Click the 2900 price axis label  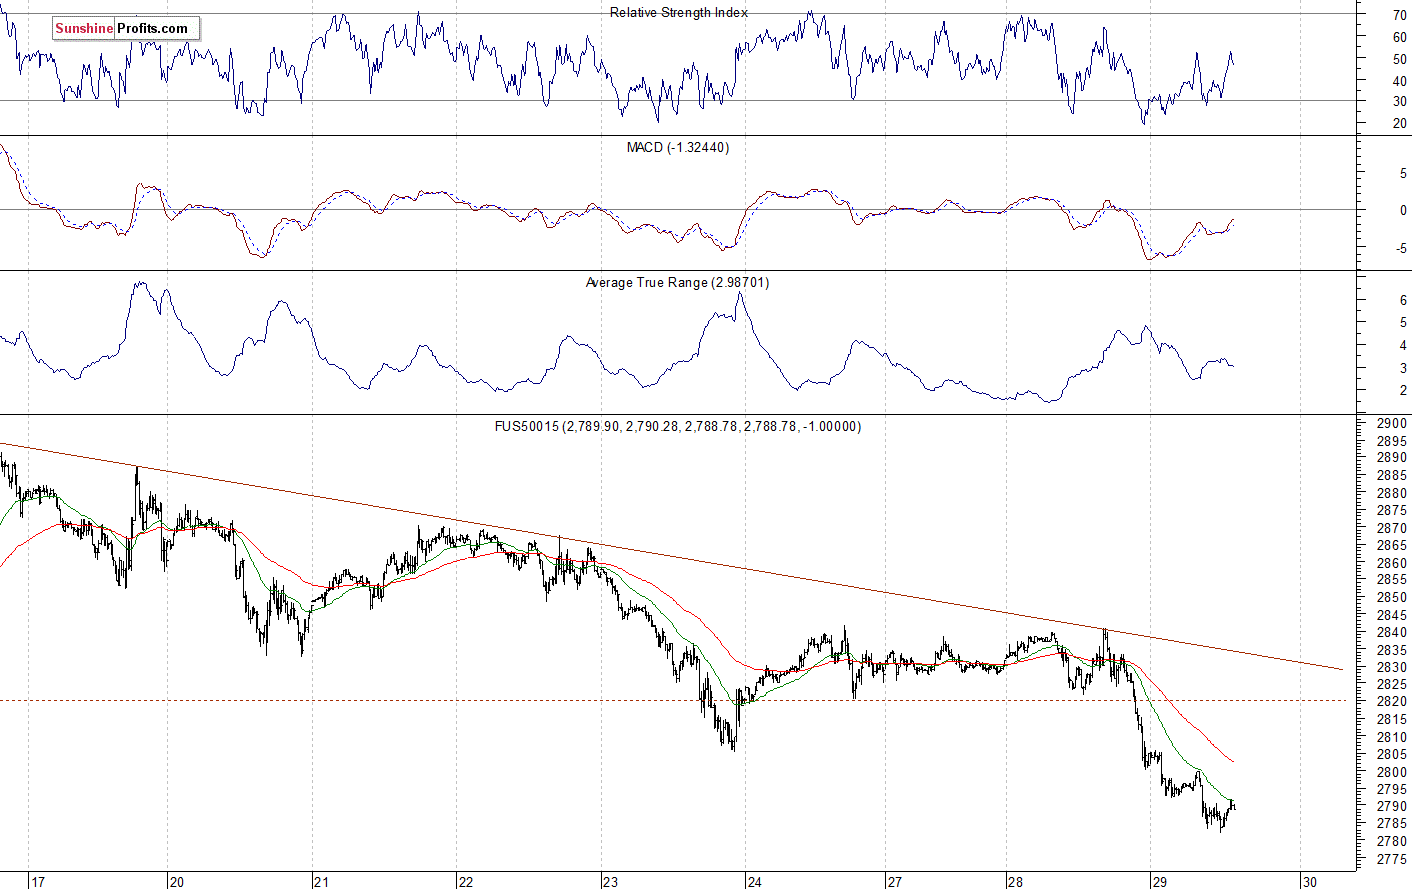[1392, 424]
